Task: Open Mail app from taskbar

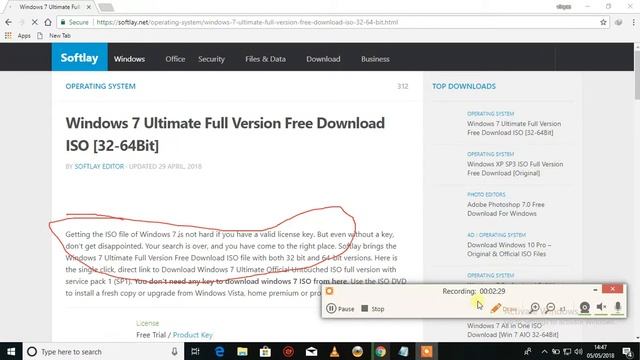Action: (311, 351)
